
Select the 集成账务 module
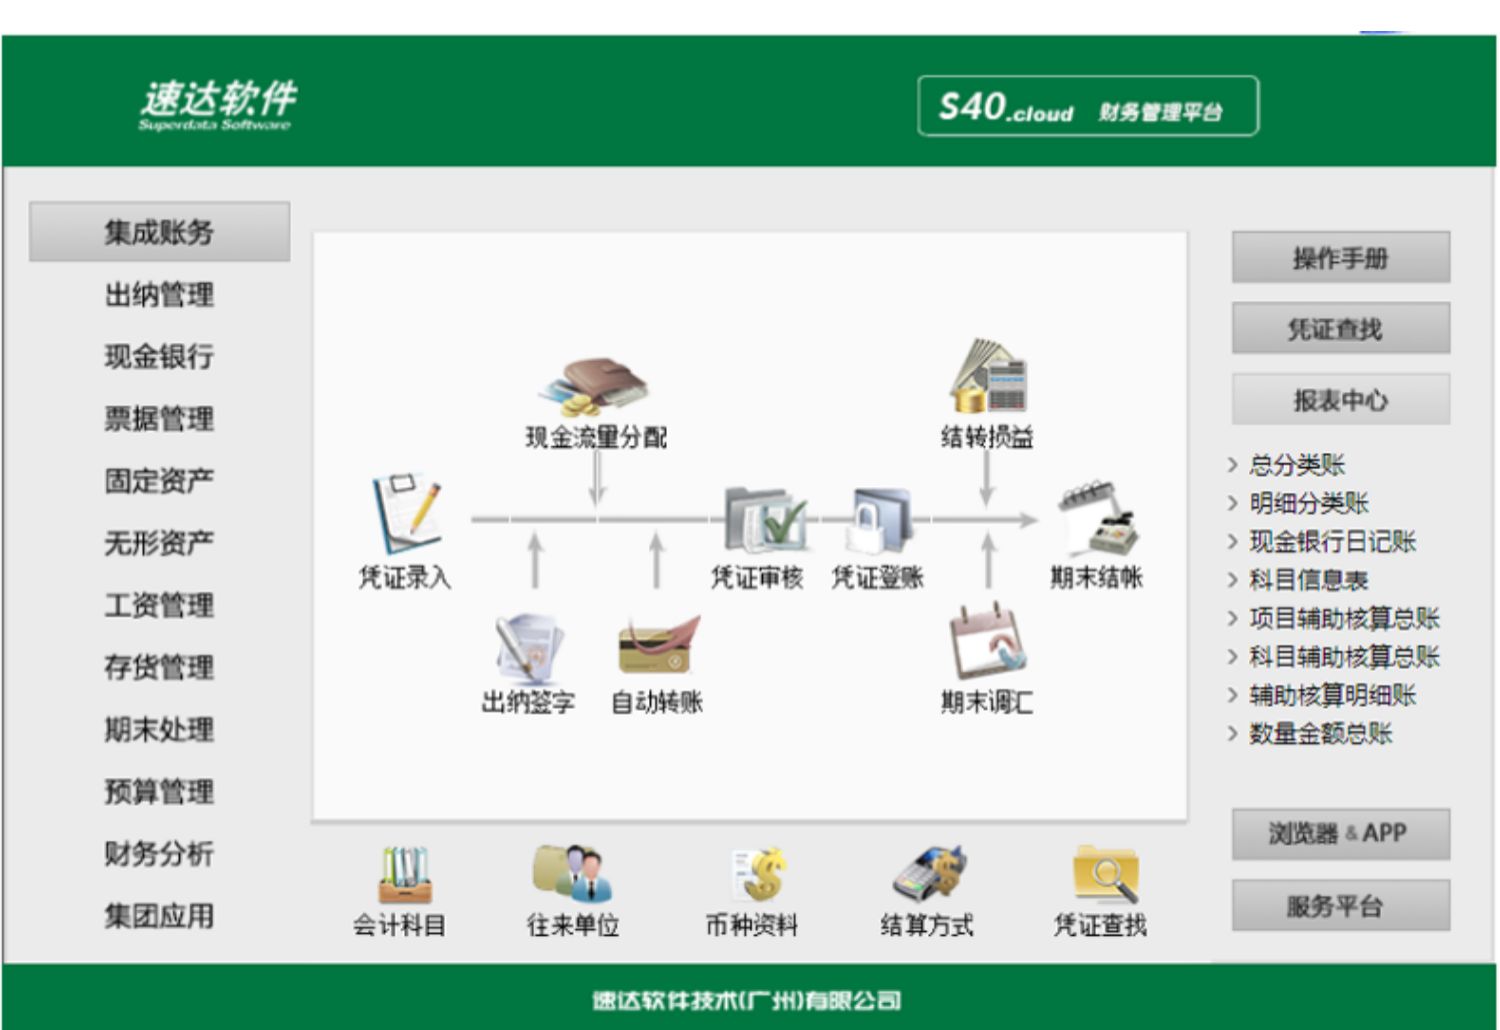coord(160,232)
